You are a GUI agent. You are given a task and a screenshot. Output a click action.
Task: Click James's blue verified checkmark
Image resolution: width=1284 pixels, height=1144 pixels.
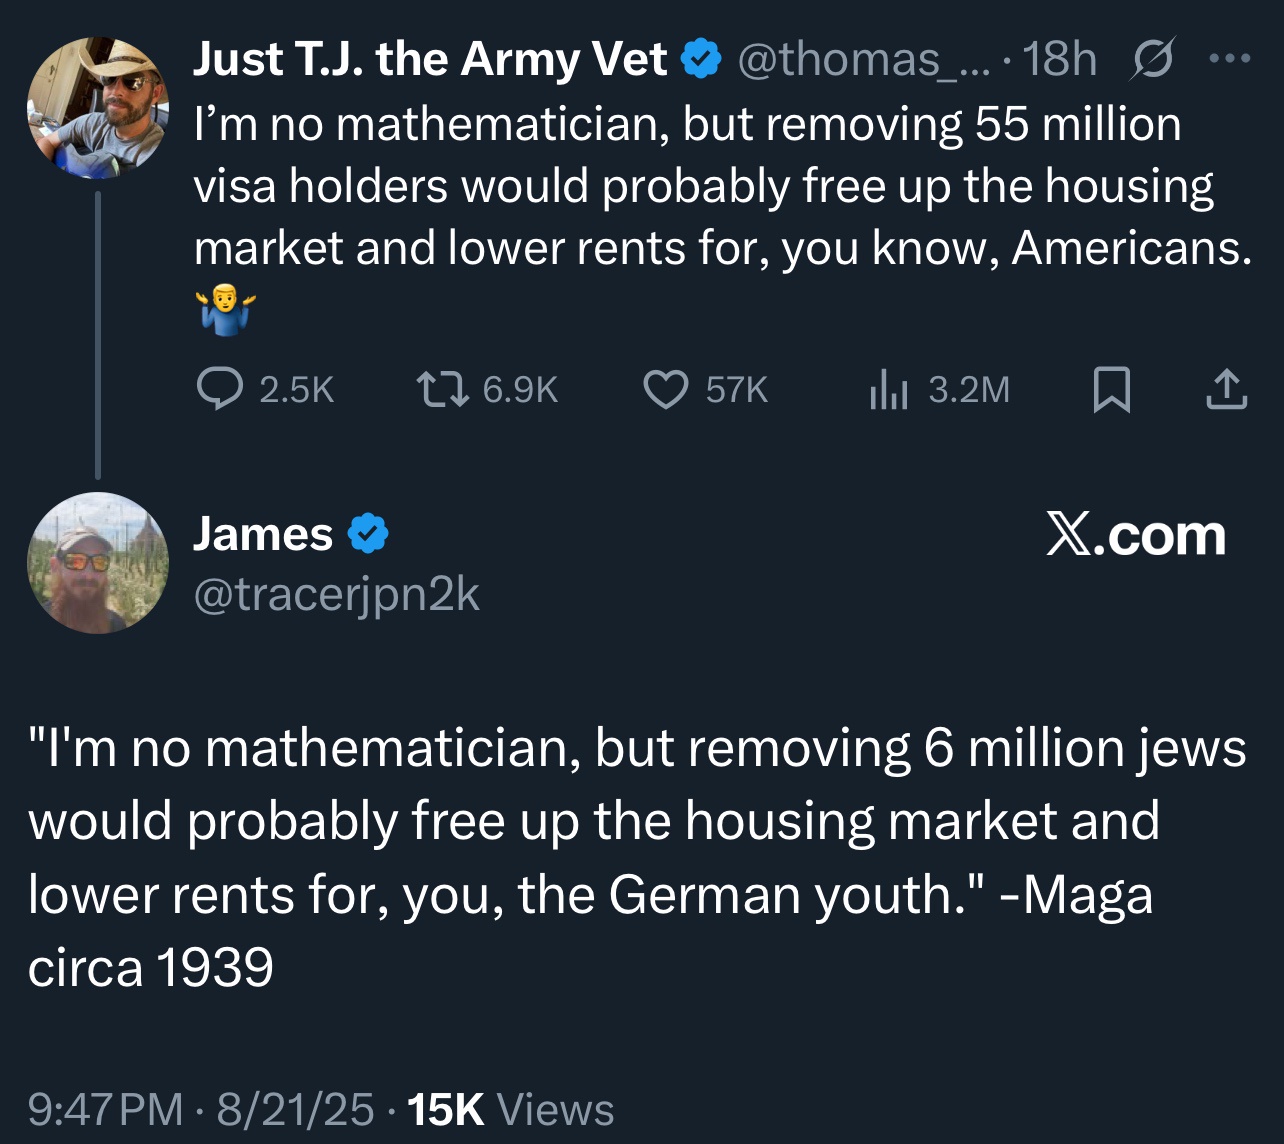tap(368, 534)
